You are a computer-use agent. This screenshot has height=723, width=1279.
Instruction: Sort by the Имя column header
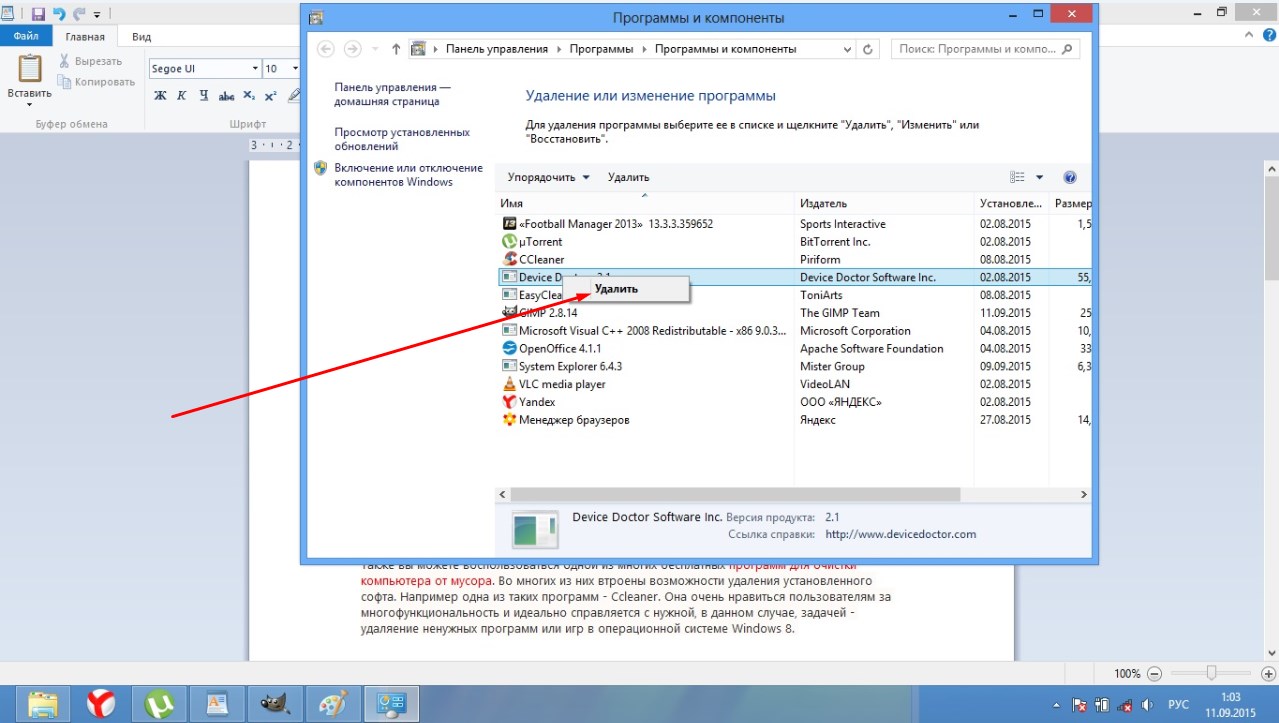(x=644, y=203)
